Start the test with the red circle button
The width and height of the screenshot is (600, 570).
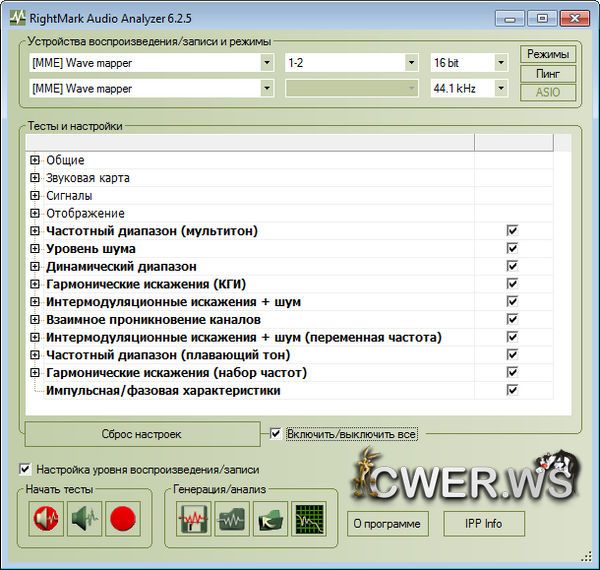(123, 520)
